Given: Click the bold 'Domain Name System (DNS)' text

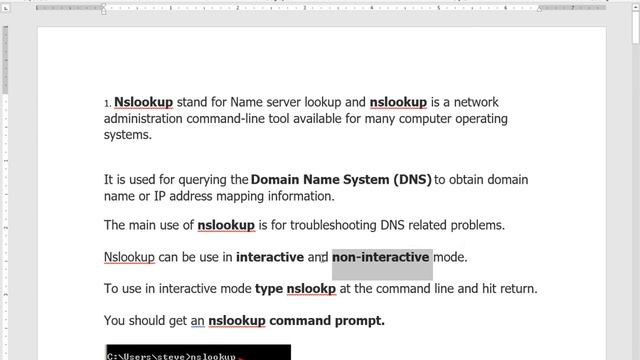Looking at the screenshot, I should (x=341, y=180).
